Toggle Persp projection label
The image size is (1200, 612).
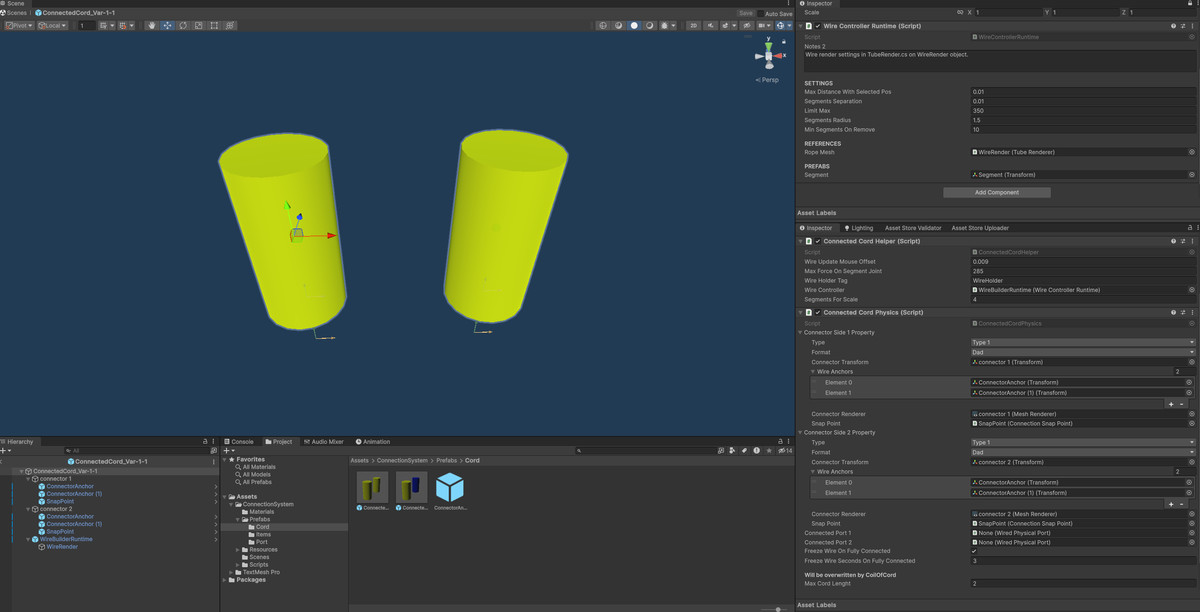point(768,80)
